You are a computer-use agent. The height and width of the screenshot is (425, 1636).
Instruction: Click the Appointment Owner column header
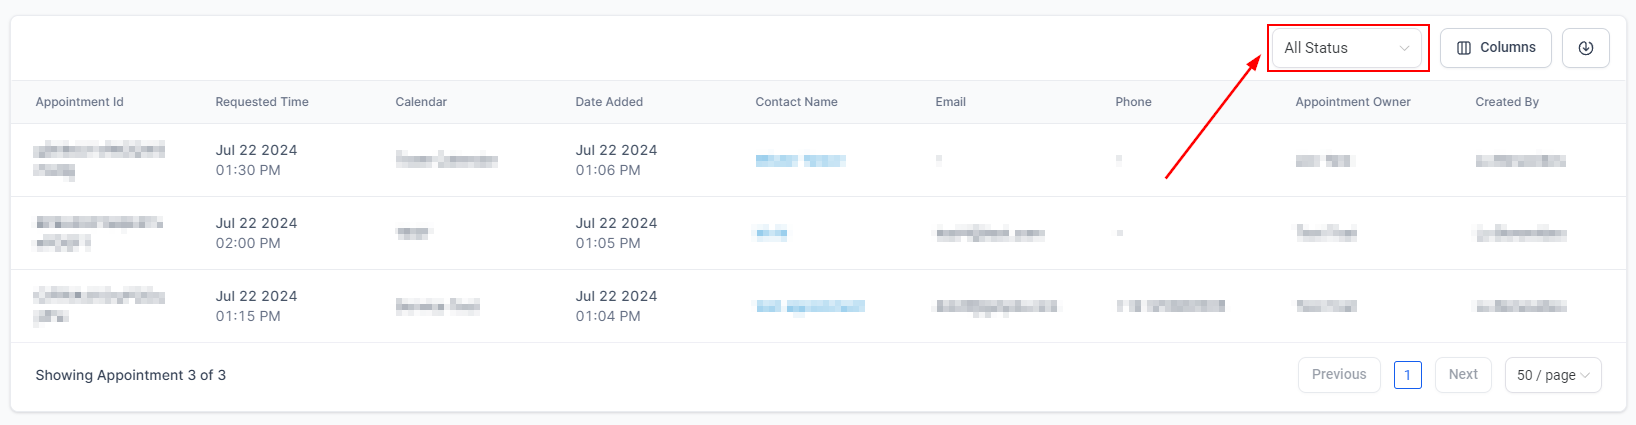tap(1353, 102)
